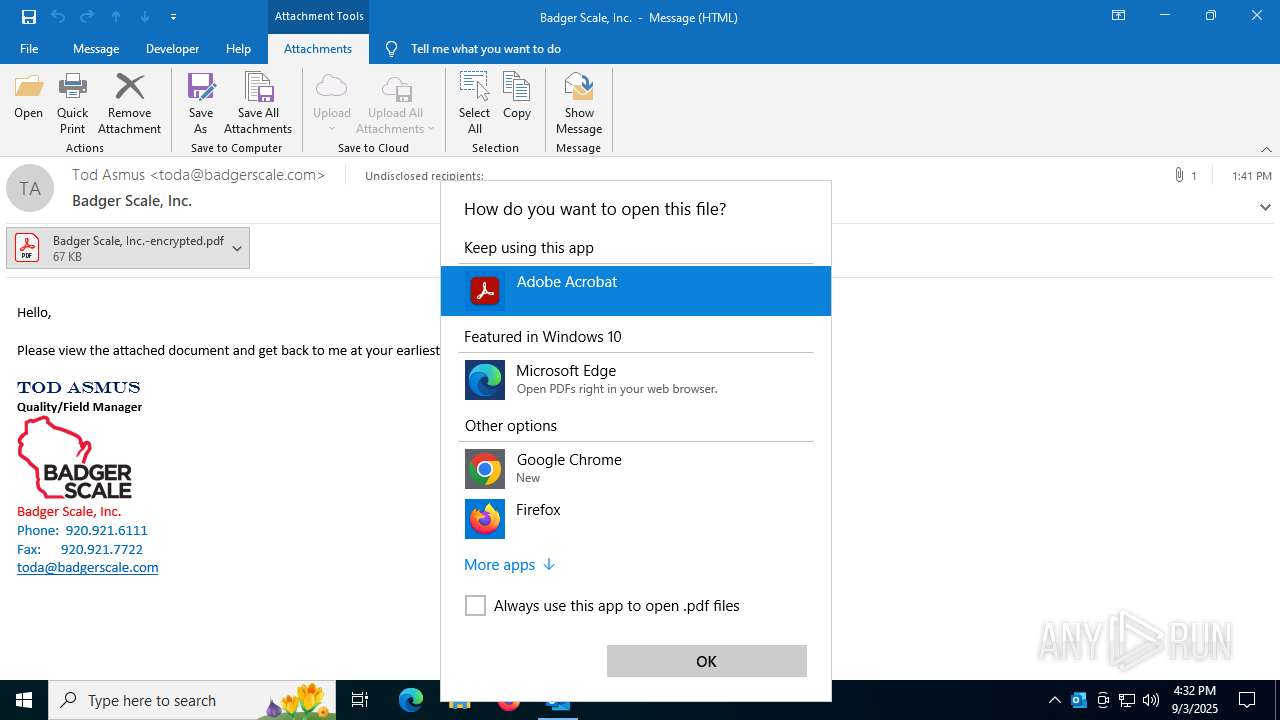Viewport: 1280px width, 720px height.
Task: Open the Help tab
Action: (238, 49)
